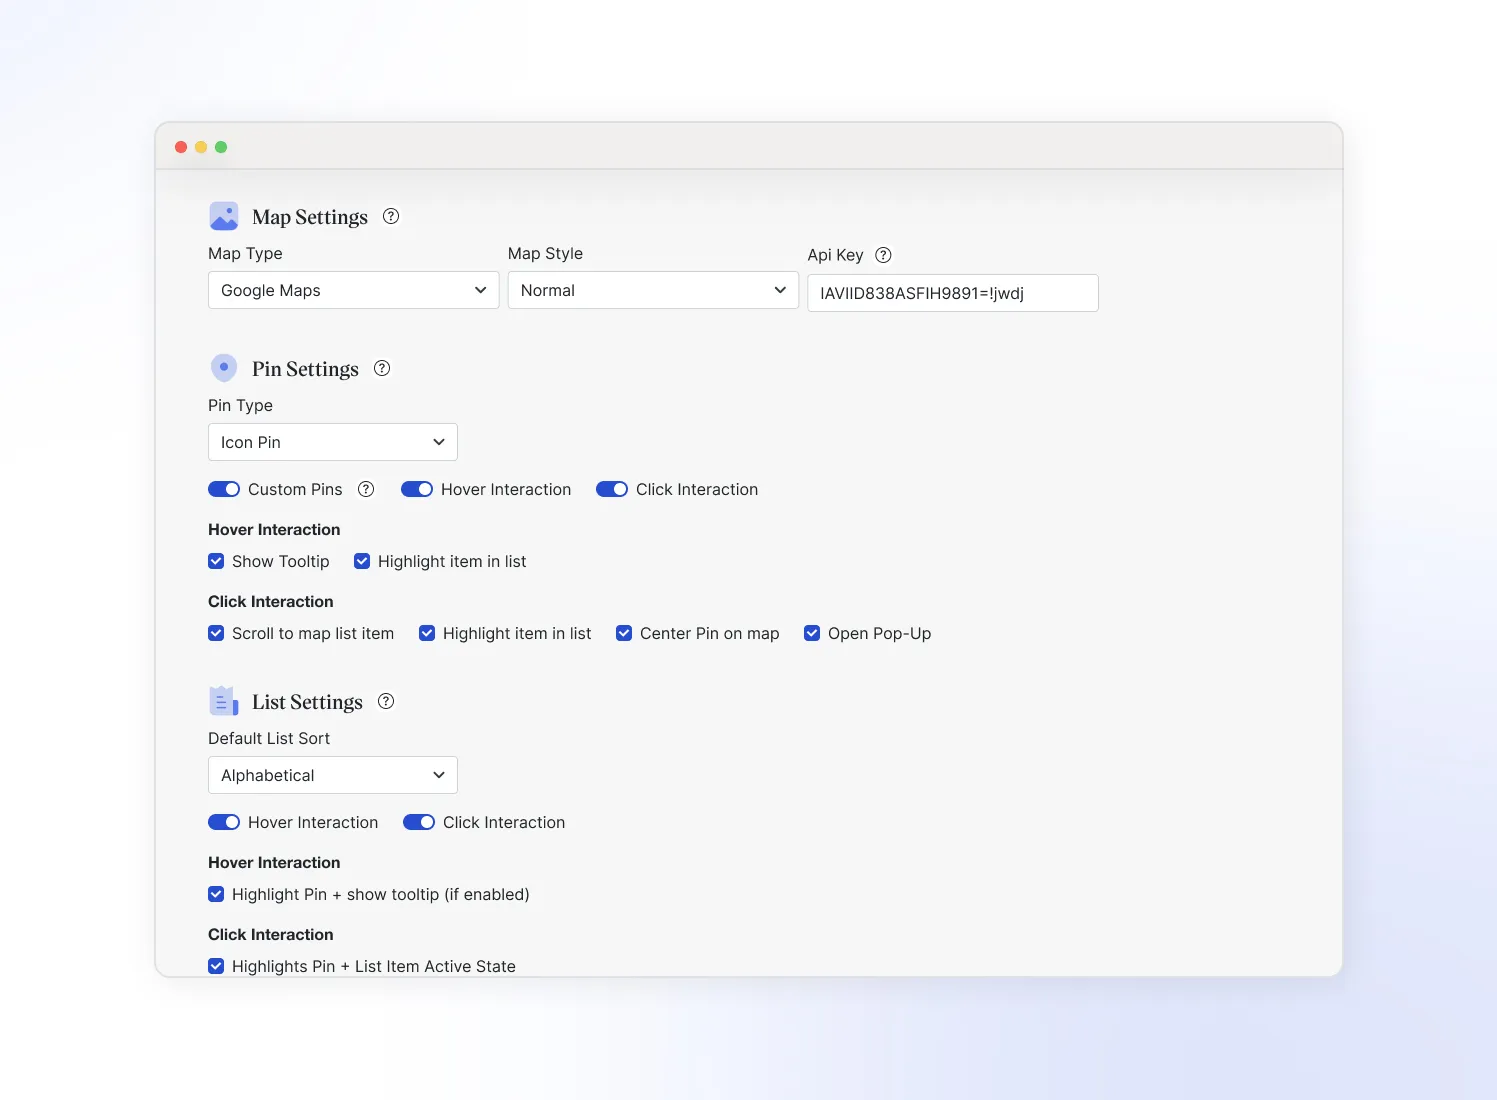Screen dimensions: 1497x1100
Task: Open the Pin Type dropdown
Action: pos(332,442)
